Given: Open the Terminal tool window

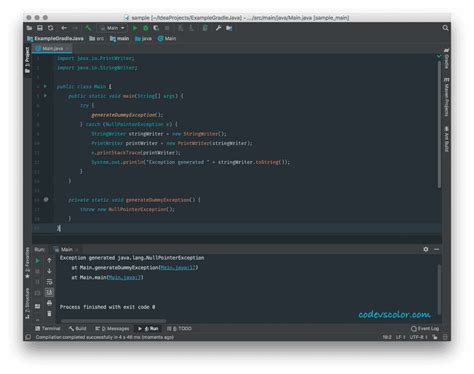Looking at the screenshot, I should click(48, 329).
